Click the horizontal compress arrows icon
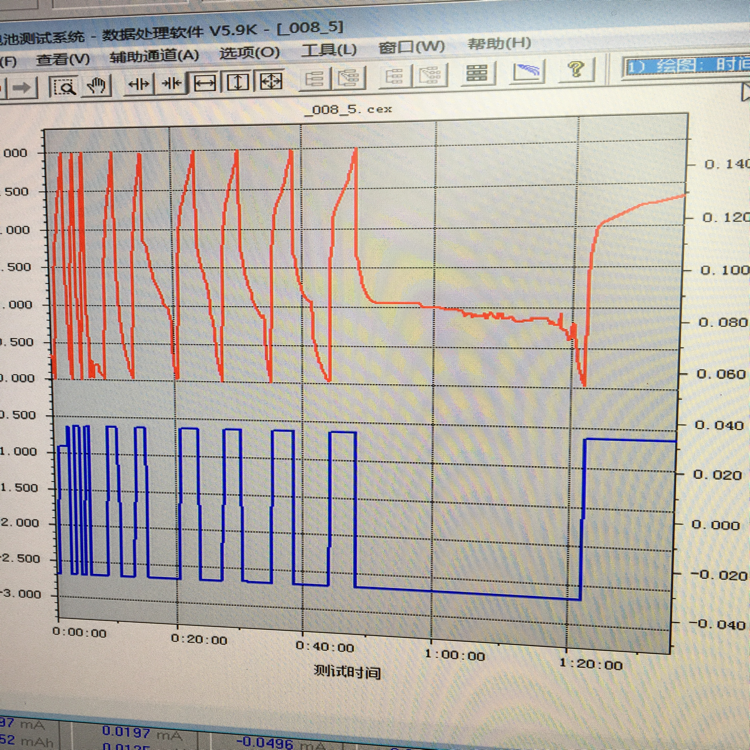This screenshot has height=750, width=750. pos(171,83)
